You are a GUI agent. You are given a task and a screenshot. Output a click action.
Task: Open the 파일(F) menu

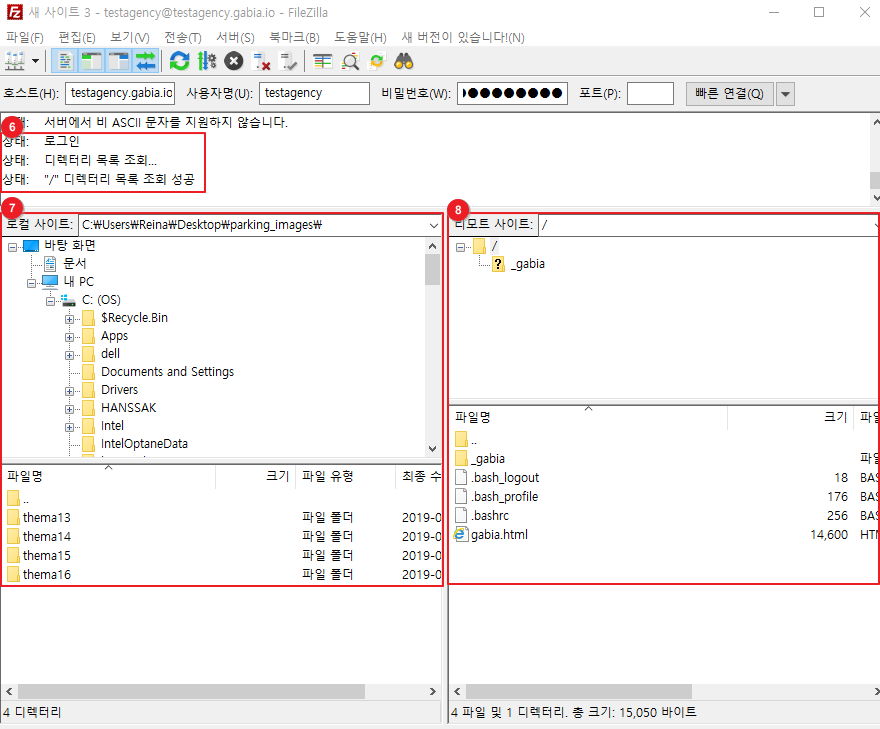click(x=25, y=37)
